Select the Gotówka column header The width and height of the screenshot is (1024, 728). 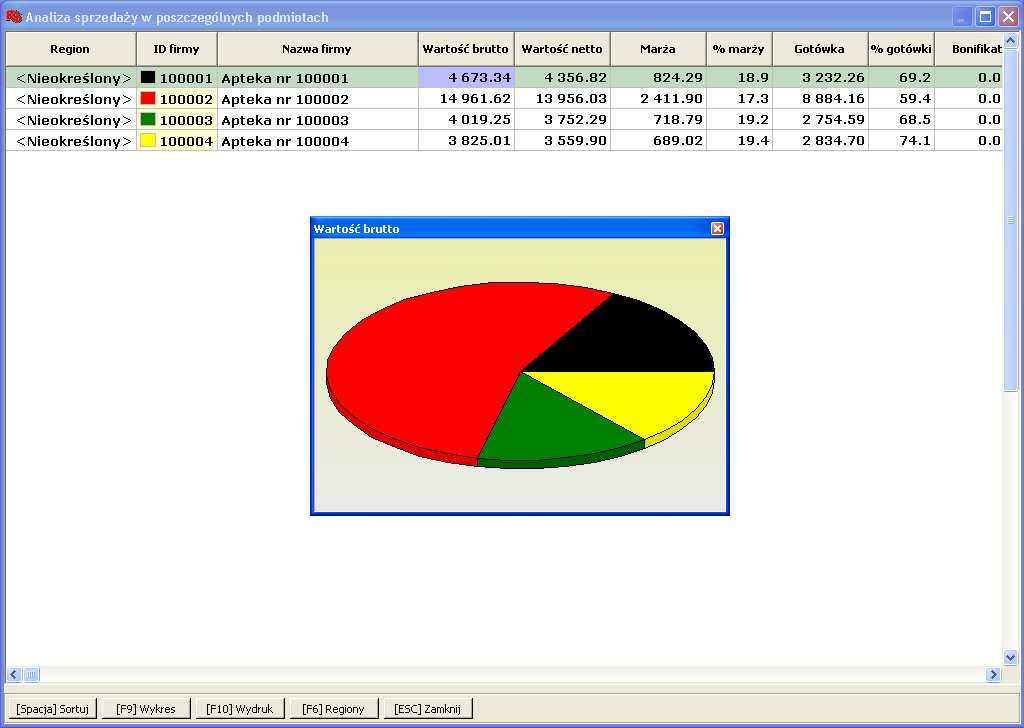point(819,49)
